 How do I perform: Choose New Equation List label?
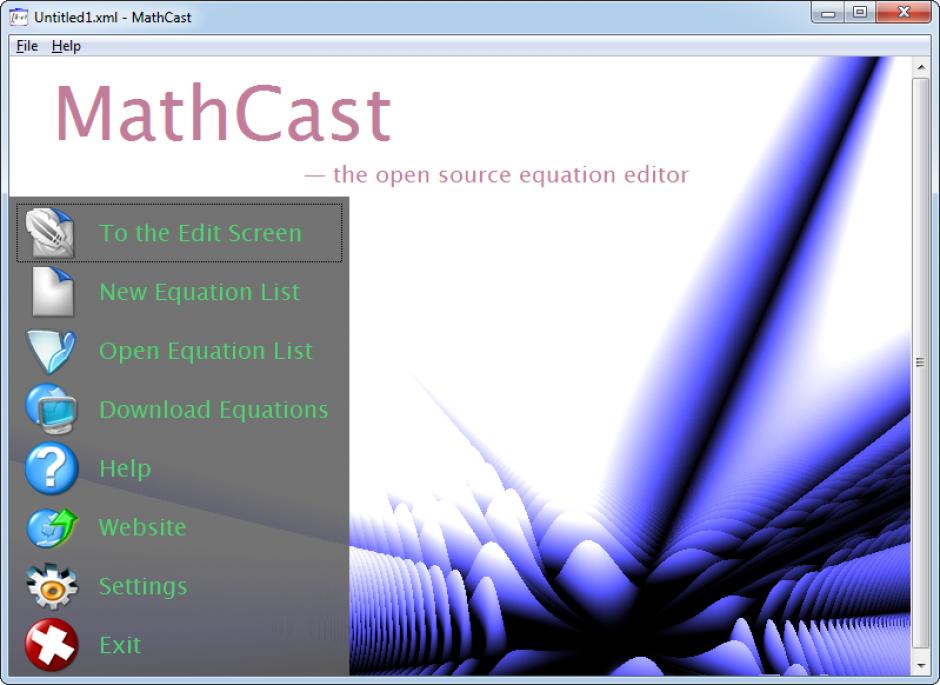tap(199, 292)
